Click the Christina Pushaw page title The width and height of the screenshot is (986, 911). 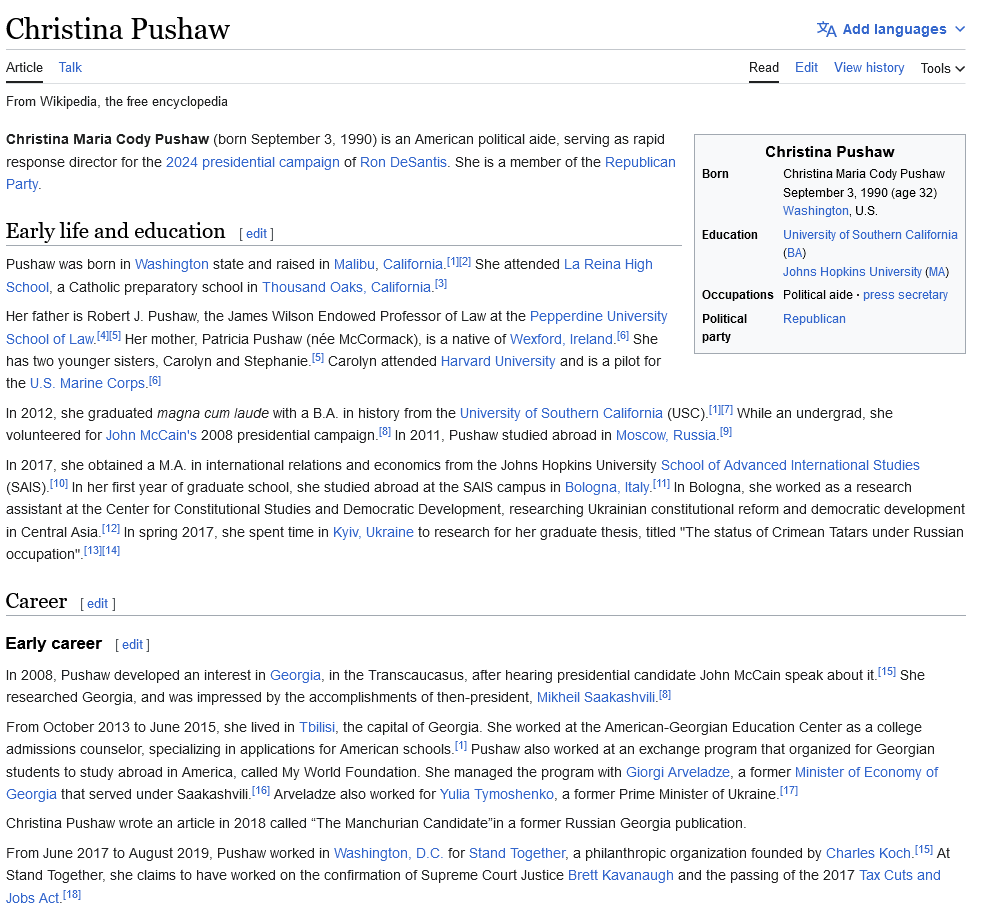coord(118,29)
